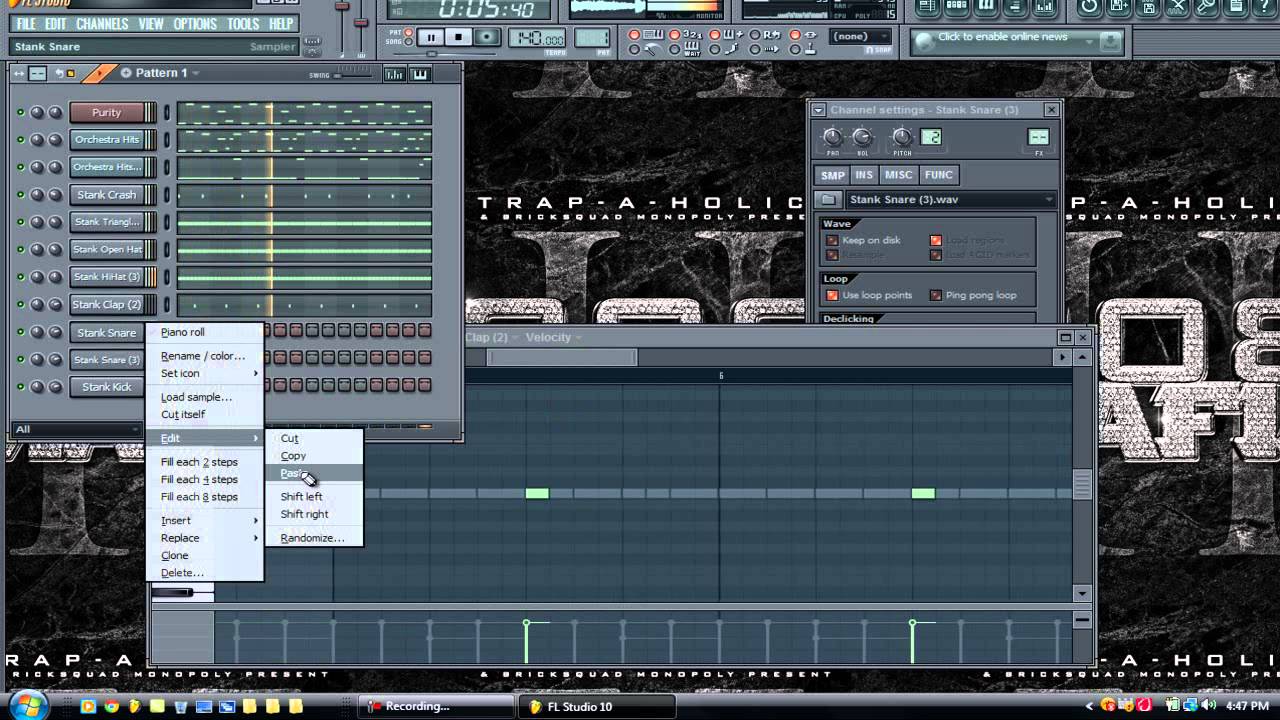Stop playback with the stop button
Screen dimensions: 1280x720
pyautogui.click(x=459, y=37)
